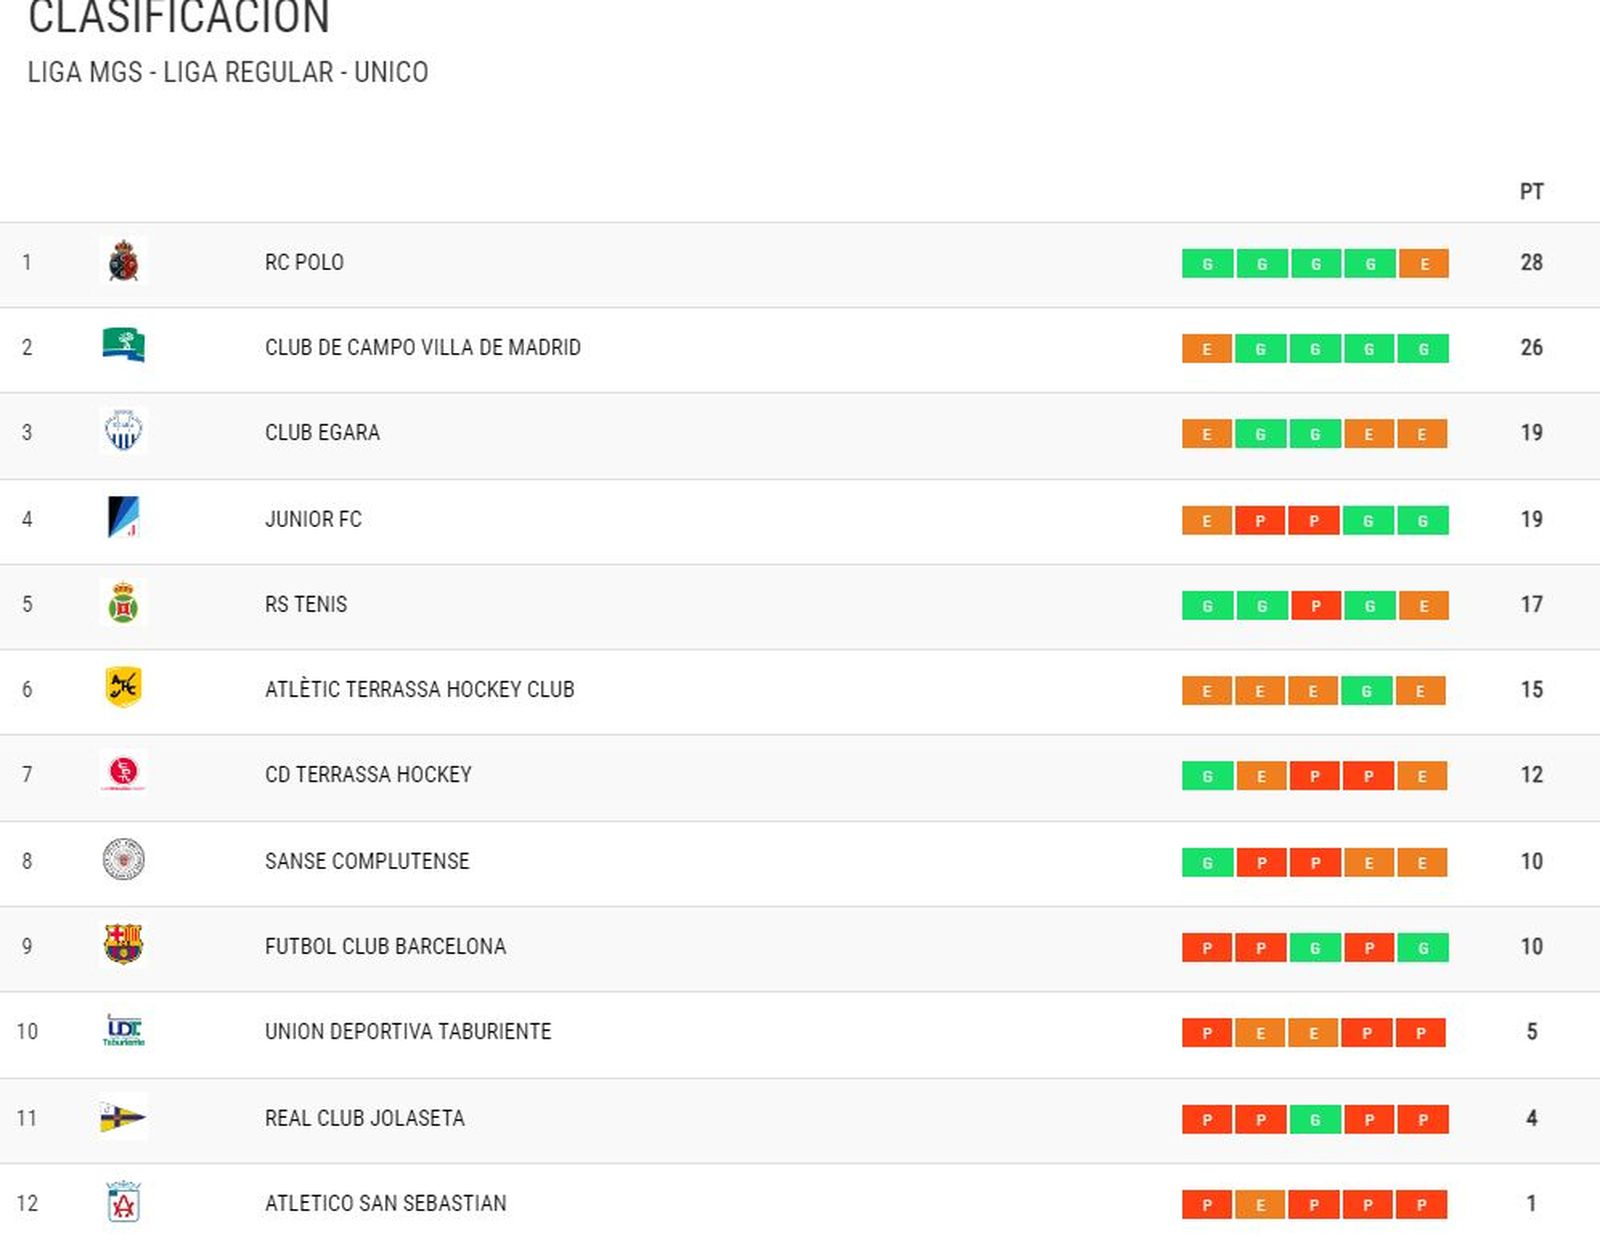The width and height of the screenshot is (1600, 1243).
Task: Click the Atlètic Terrassa yellow shield
Action: coord(123,688)
